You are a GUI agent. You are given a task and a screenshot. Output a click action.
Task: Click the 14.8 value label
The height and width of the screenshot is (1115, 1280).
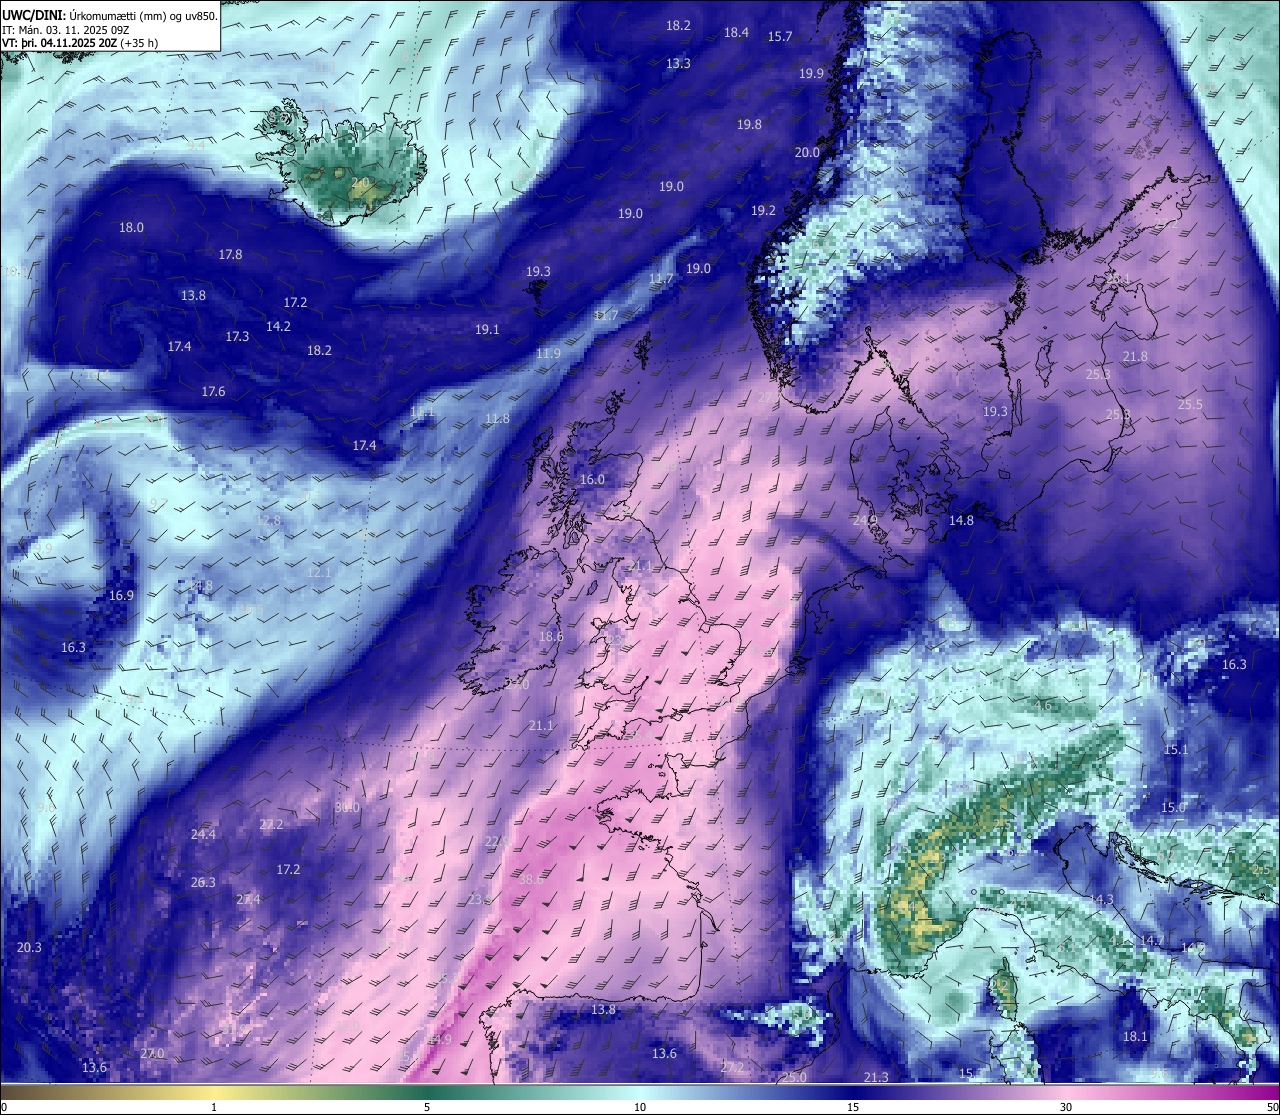coord(961,520)
